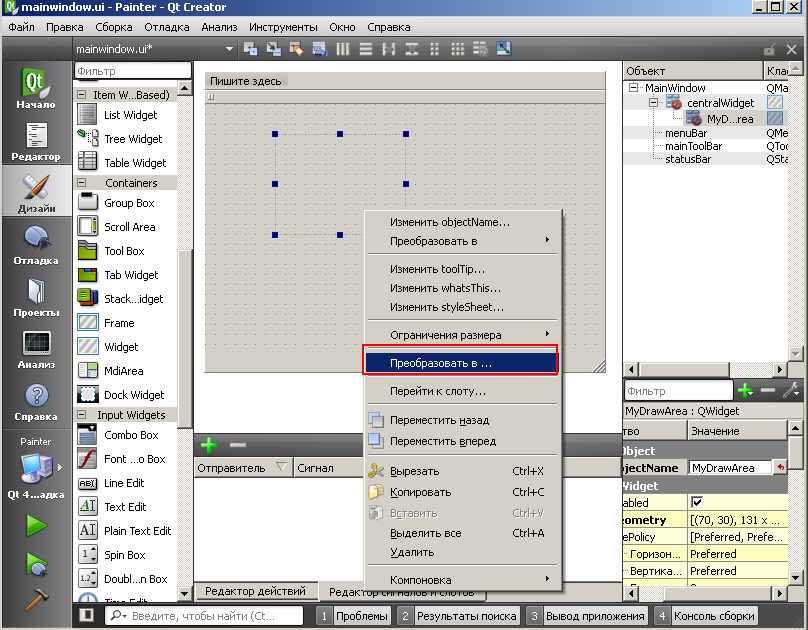The height and width of the screenshot is (630, 808).
Task: Open the Проблемы output pane
Action: tap(353, 616)
